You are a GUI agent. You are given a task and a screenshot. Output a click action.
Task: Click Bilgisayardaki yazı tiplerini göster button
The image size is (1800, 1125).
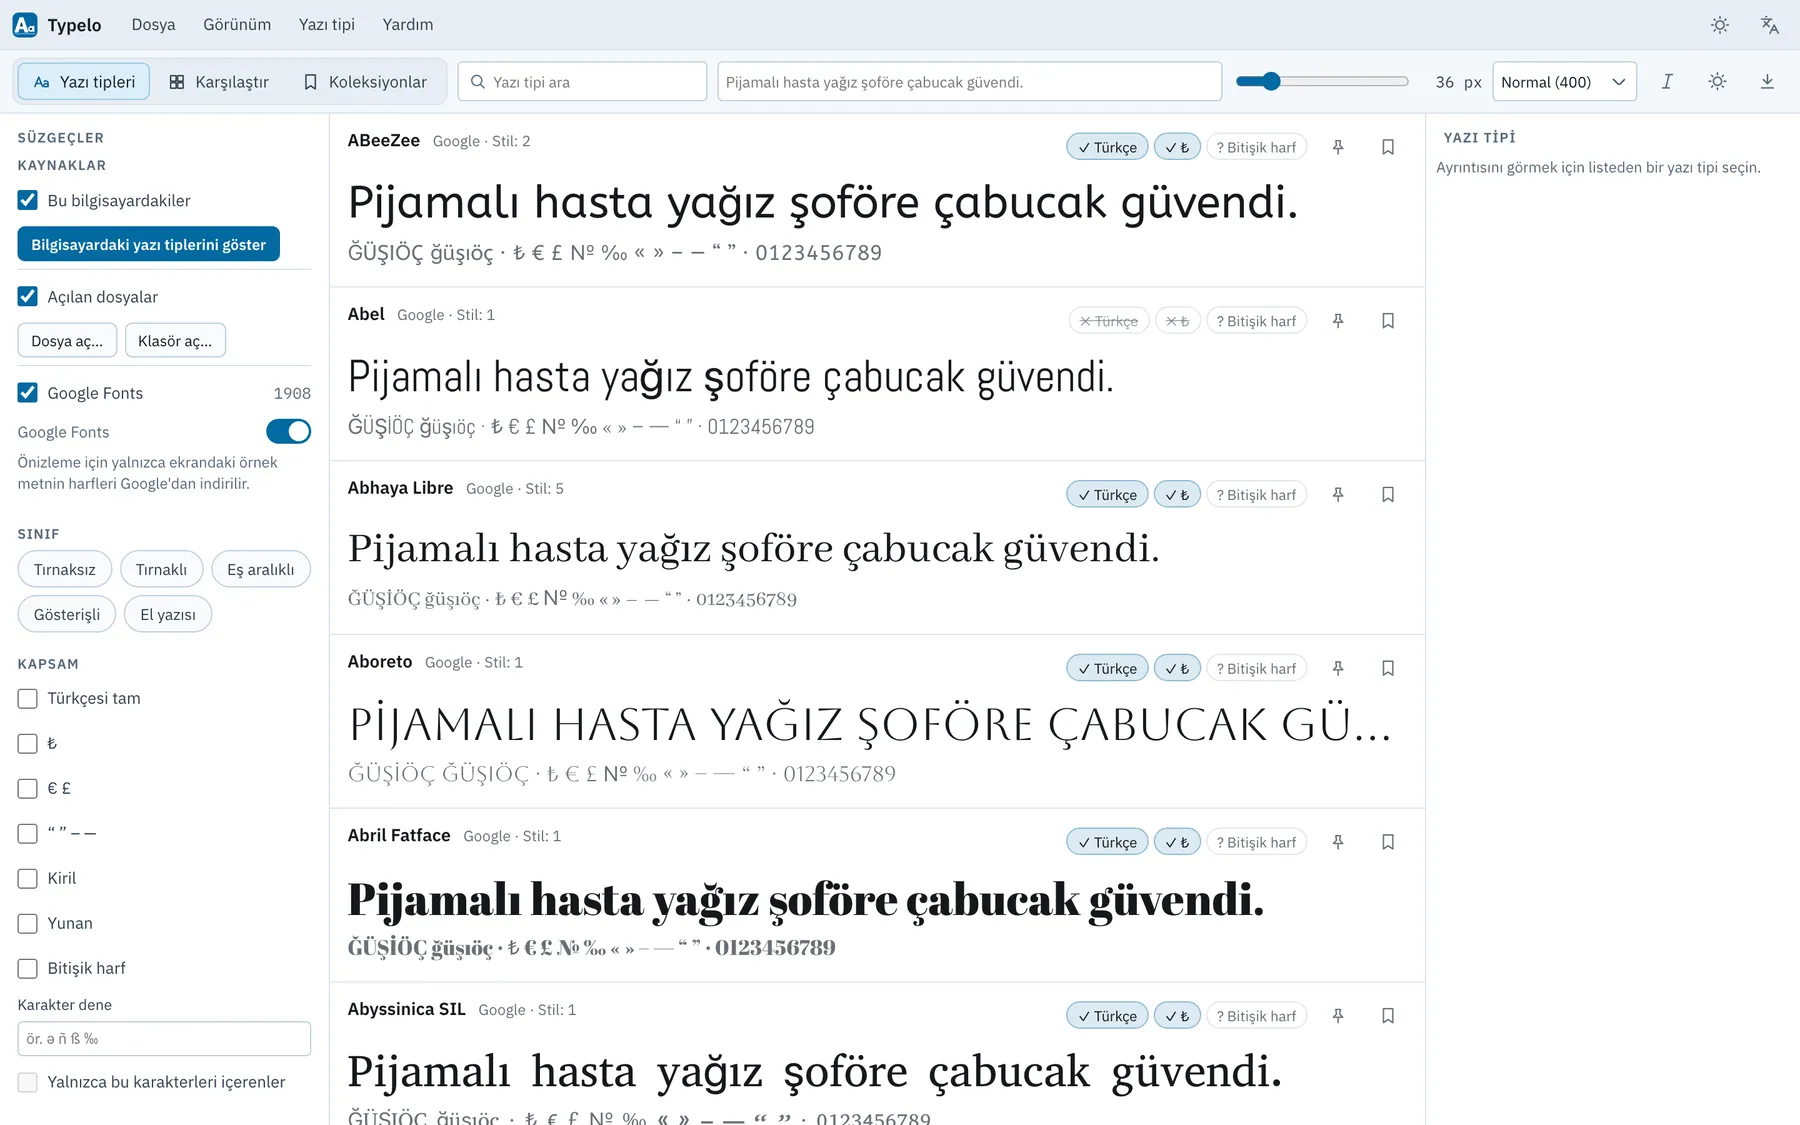148,245
